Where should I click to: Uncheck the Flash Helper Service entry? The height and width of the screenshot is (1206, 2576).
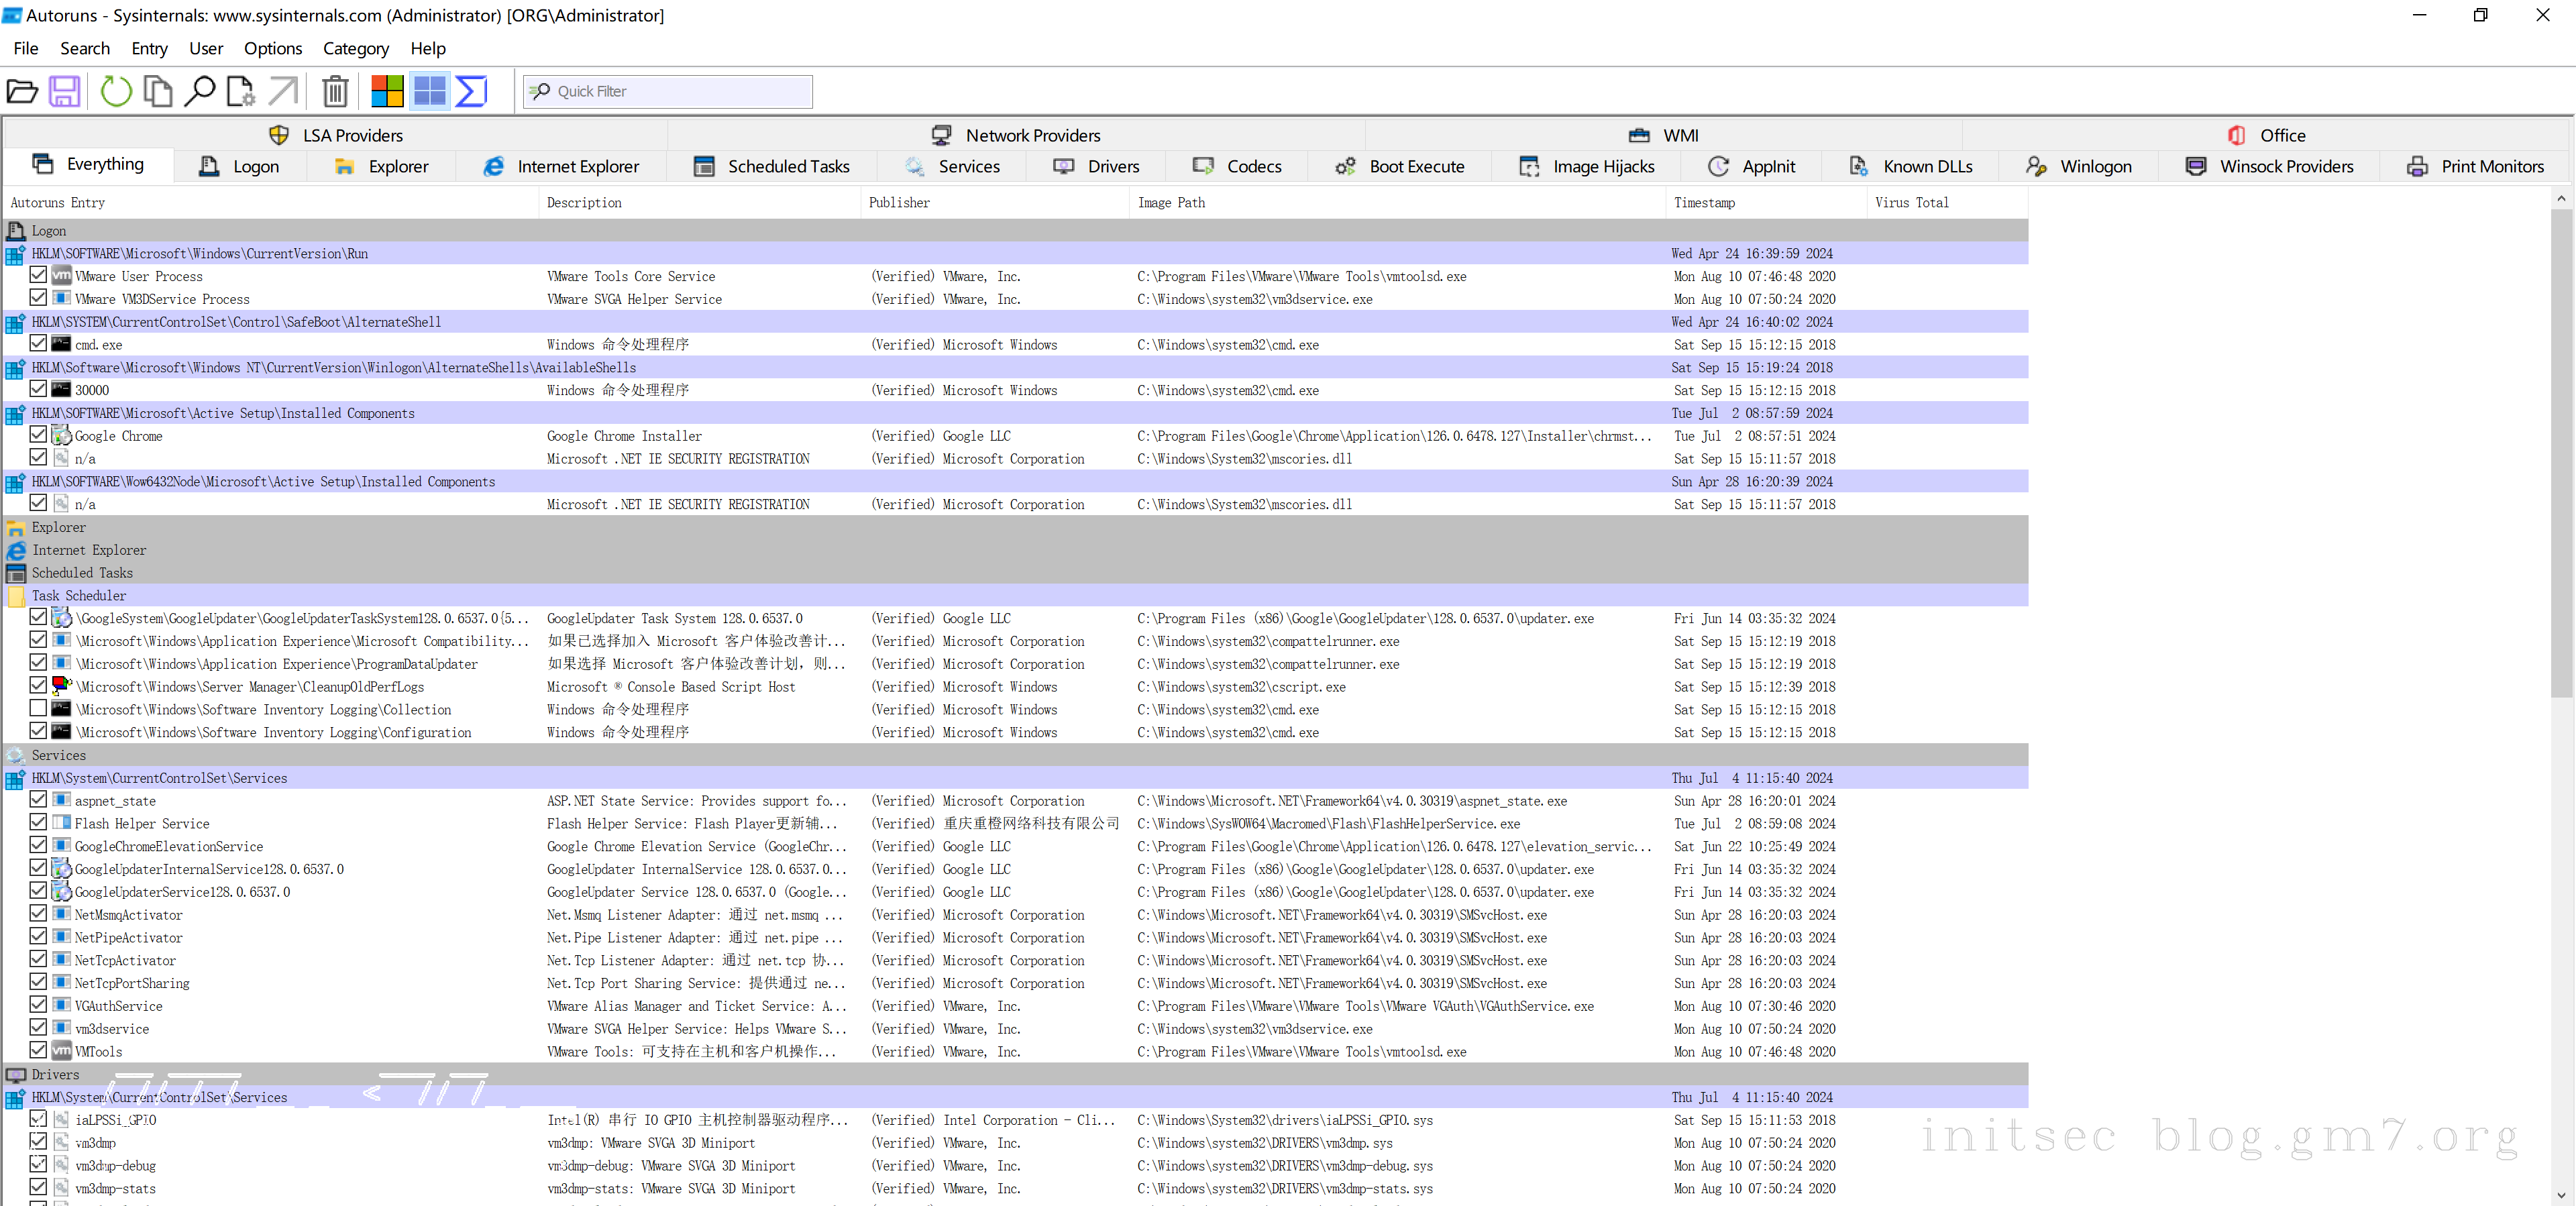(x=38, y=822)
